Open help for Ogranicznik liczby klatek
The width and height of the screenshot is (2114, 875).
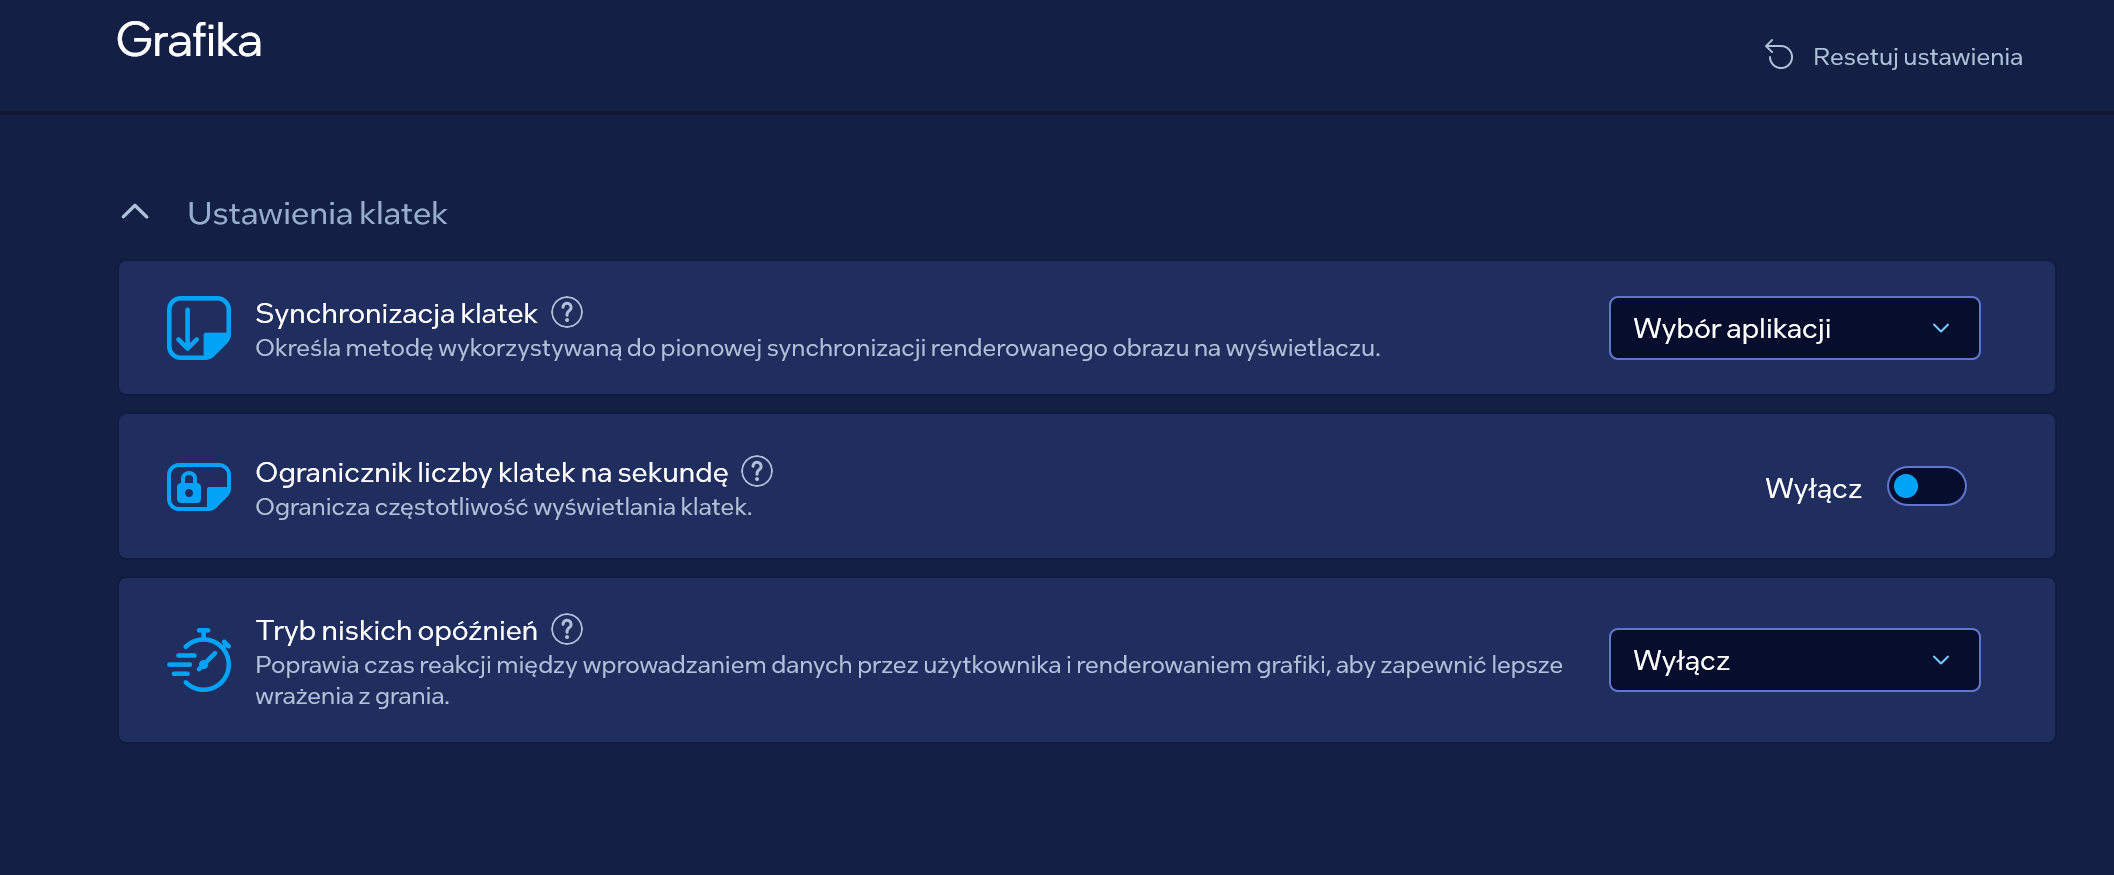(757, 471)
